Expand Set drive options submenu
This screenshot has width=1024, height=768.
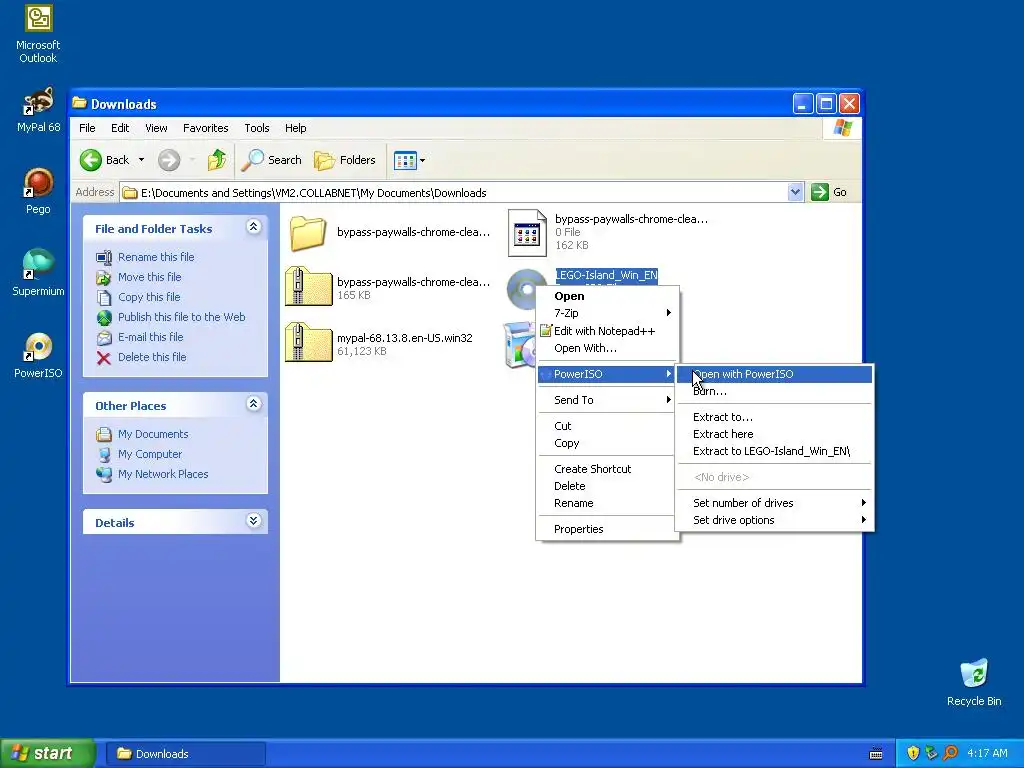[774, 520]
